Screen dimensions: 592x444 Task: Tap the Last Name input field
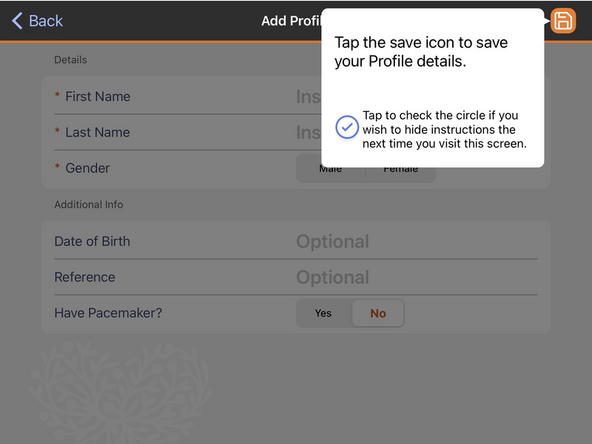coord(308,133)
